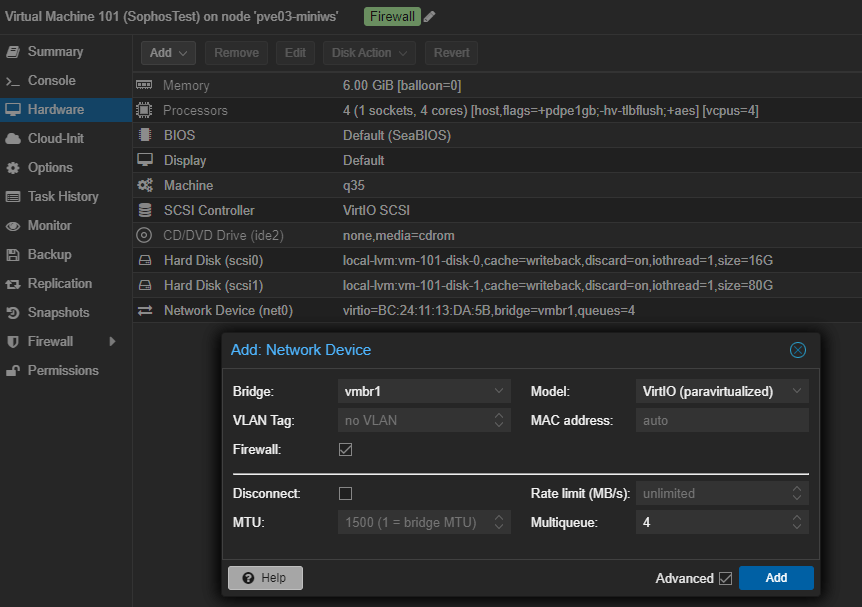
Task: Click the Revert toolbar button
Action: (451, 53)
